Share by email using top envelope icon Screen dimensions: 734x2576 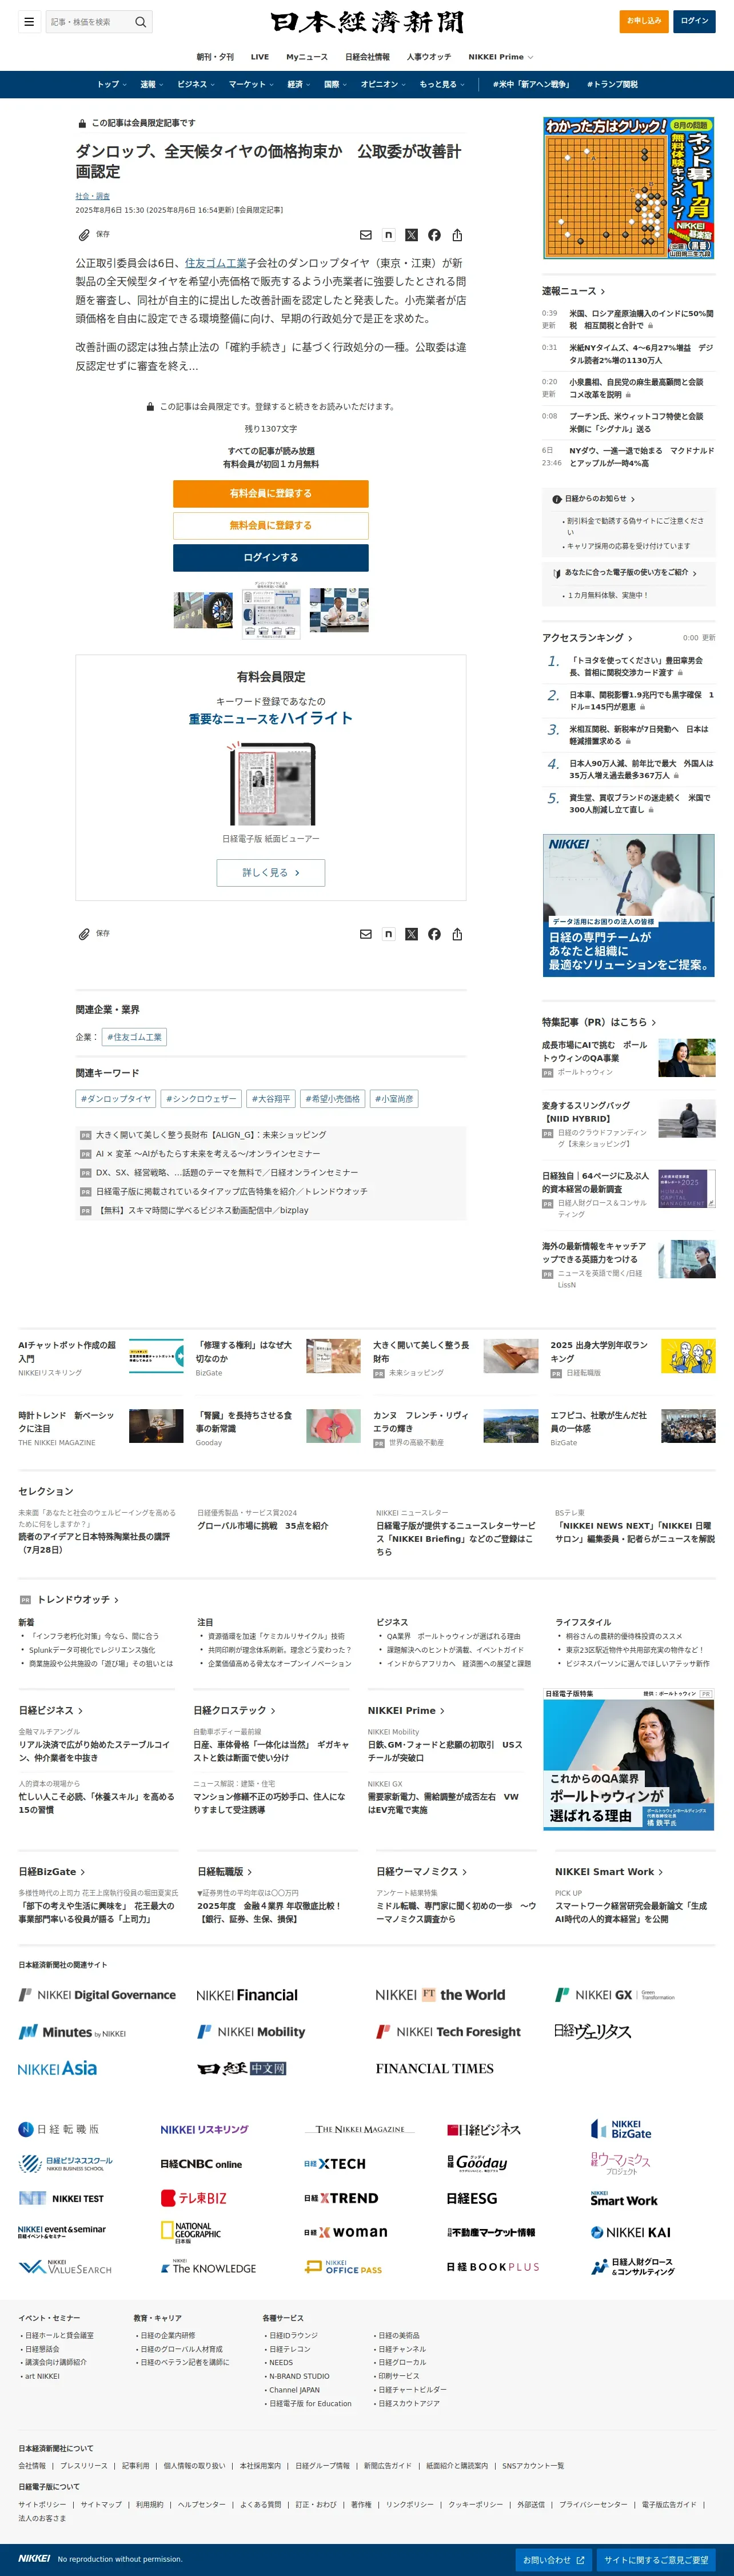[x=365, y=235]
